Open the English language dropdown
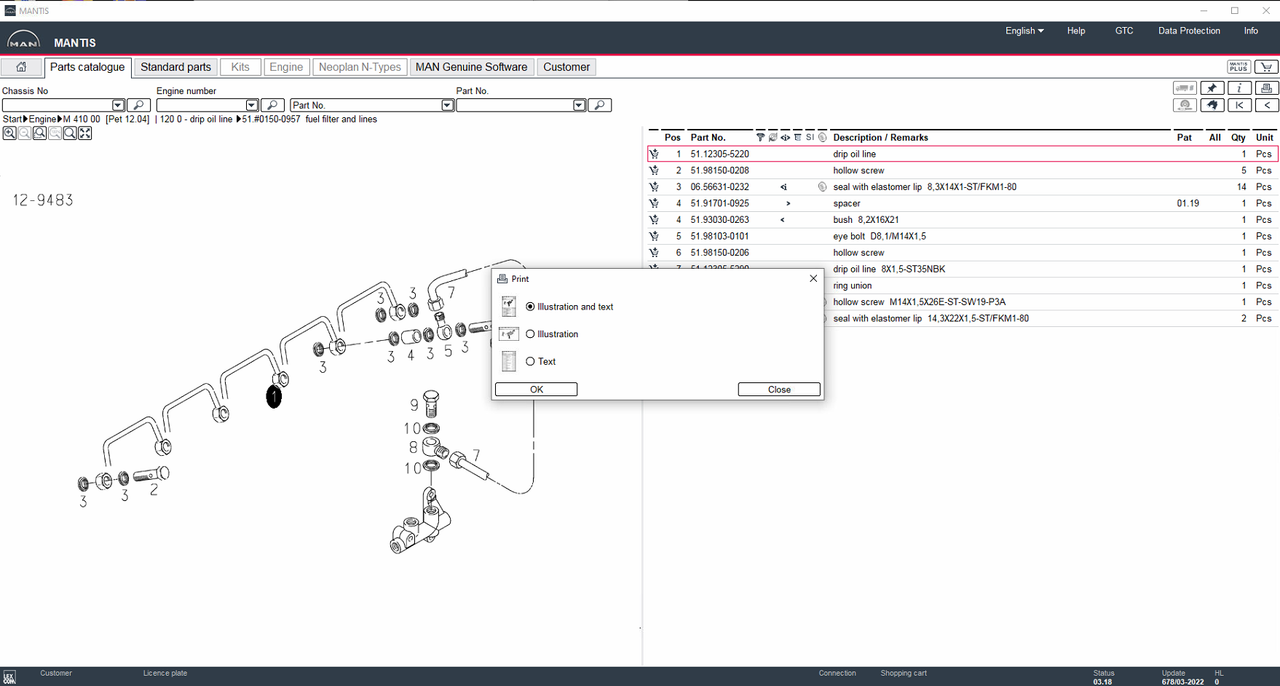 tap(1024, 31)
